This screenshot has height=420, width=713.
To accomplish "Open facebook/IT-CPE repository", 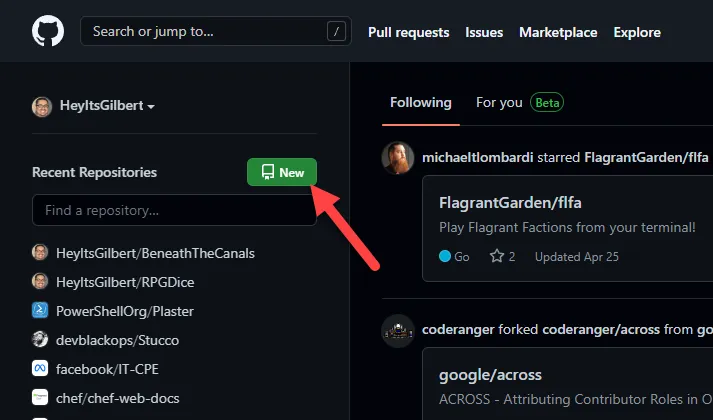I will 107,369.
